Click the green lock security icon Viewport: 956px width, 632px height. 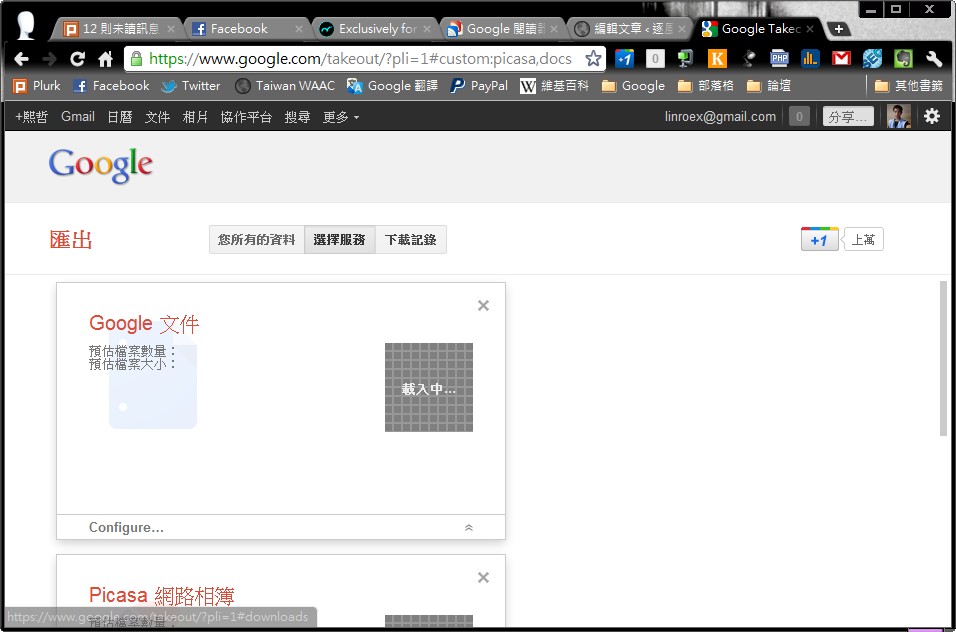click(x=137, y=59)
